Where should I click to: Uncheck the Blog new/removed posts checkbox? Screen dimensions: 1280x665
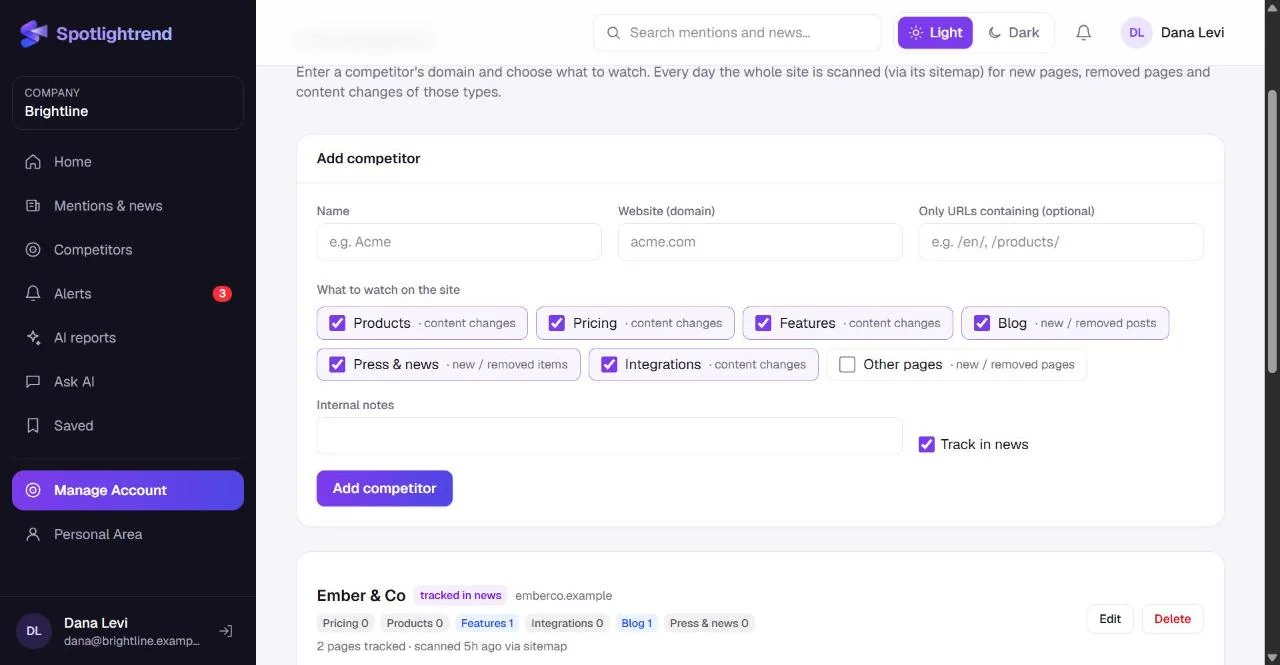[x=982, y=323]
